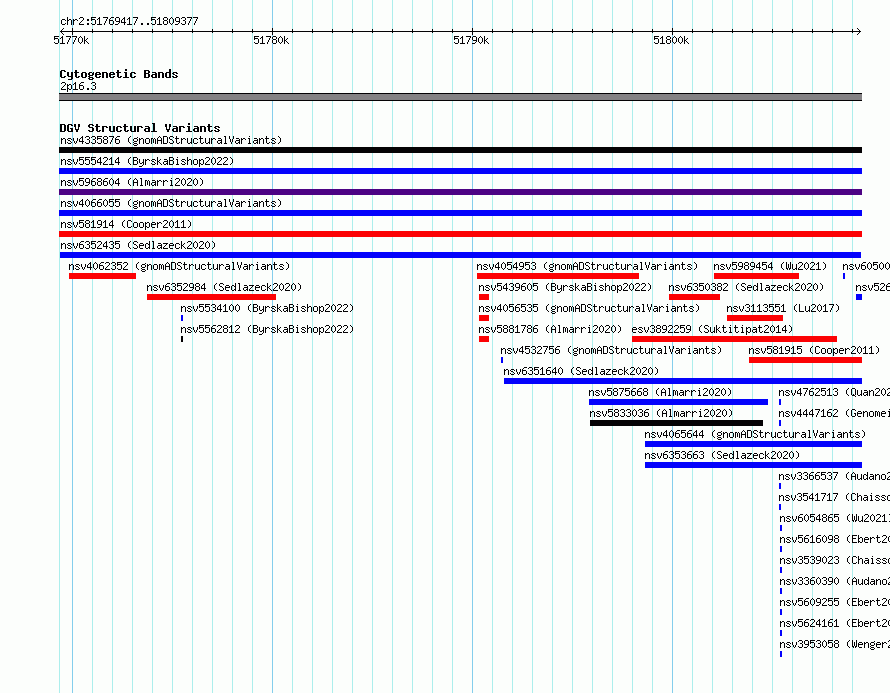This screenshot has width=890, height=693.
Task: Open the nsv3541717 Chaisson label
Action: [834, 497]
